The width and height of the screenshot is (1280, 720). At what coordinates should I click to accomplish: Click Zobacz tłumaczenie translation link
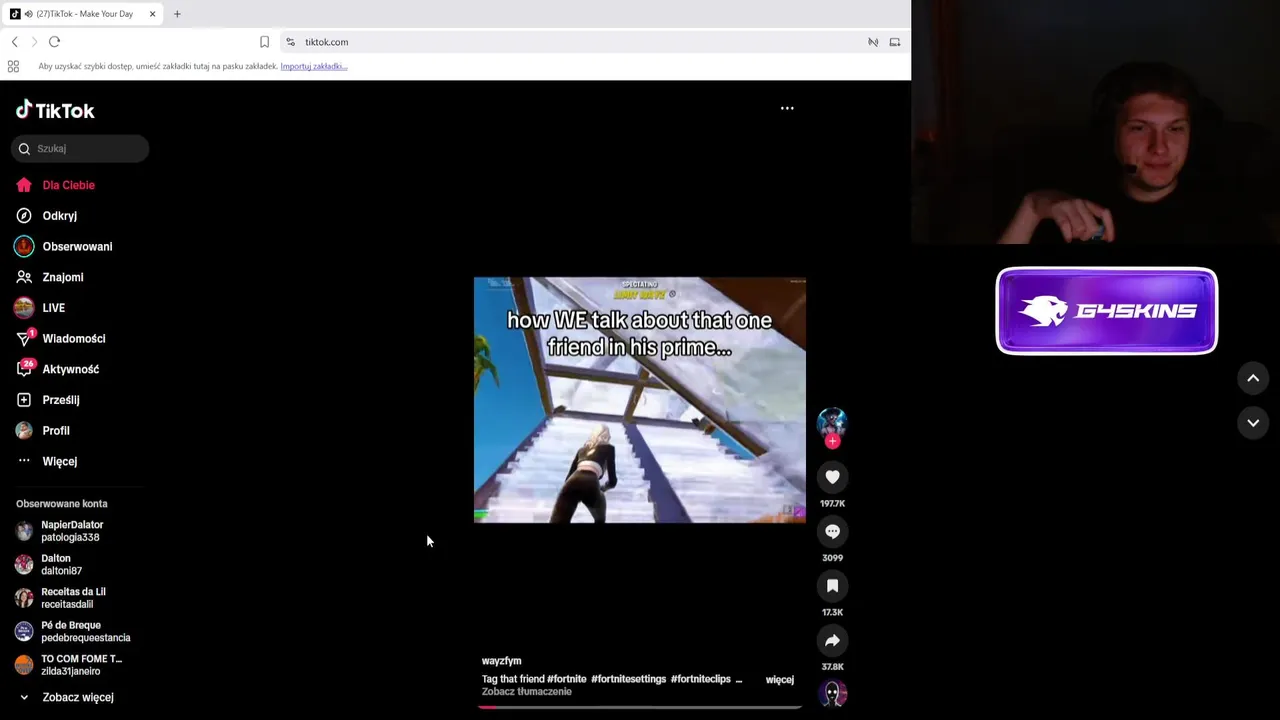click(x=527, y=691)
